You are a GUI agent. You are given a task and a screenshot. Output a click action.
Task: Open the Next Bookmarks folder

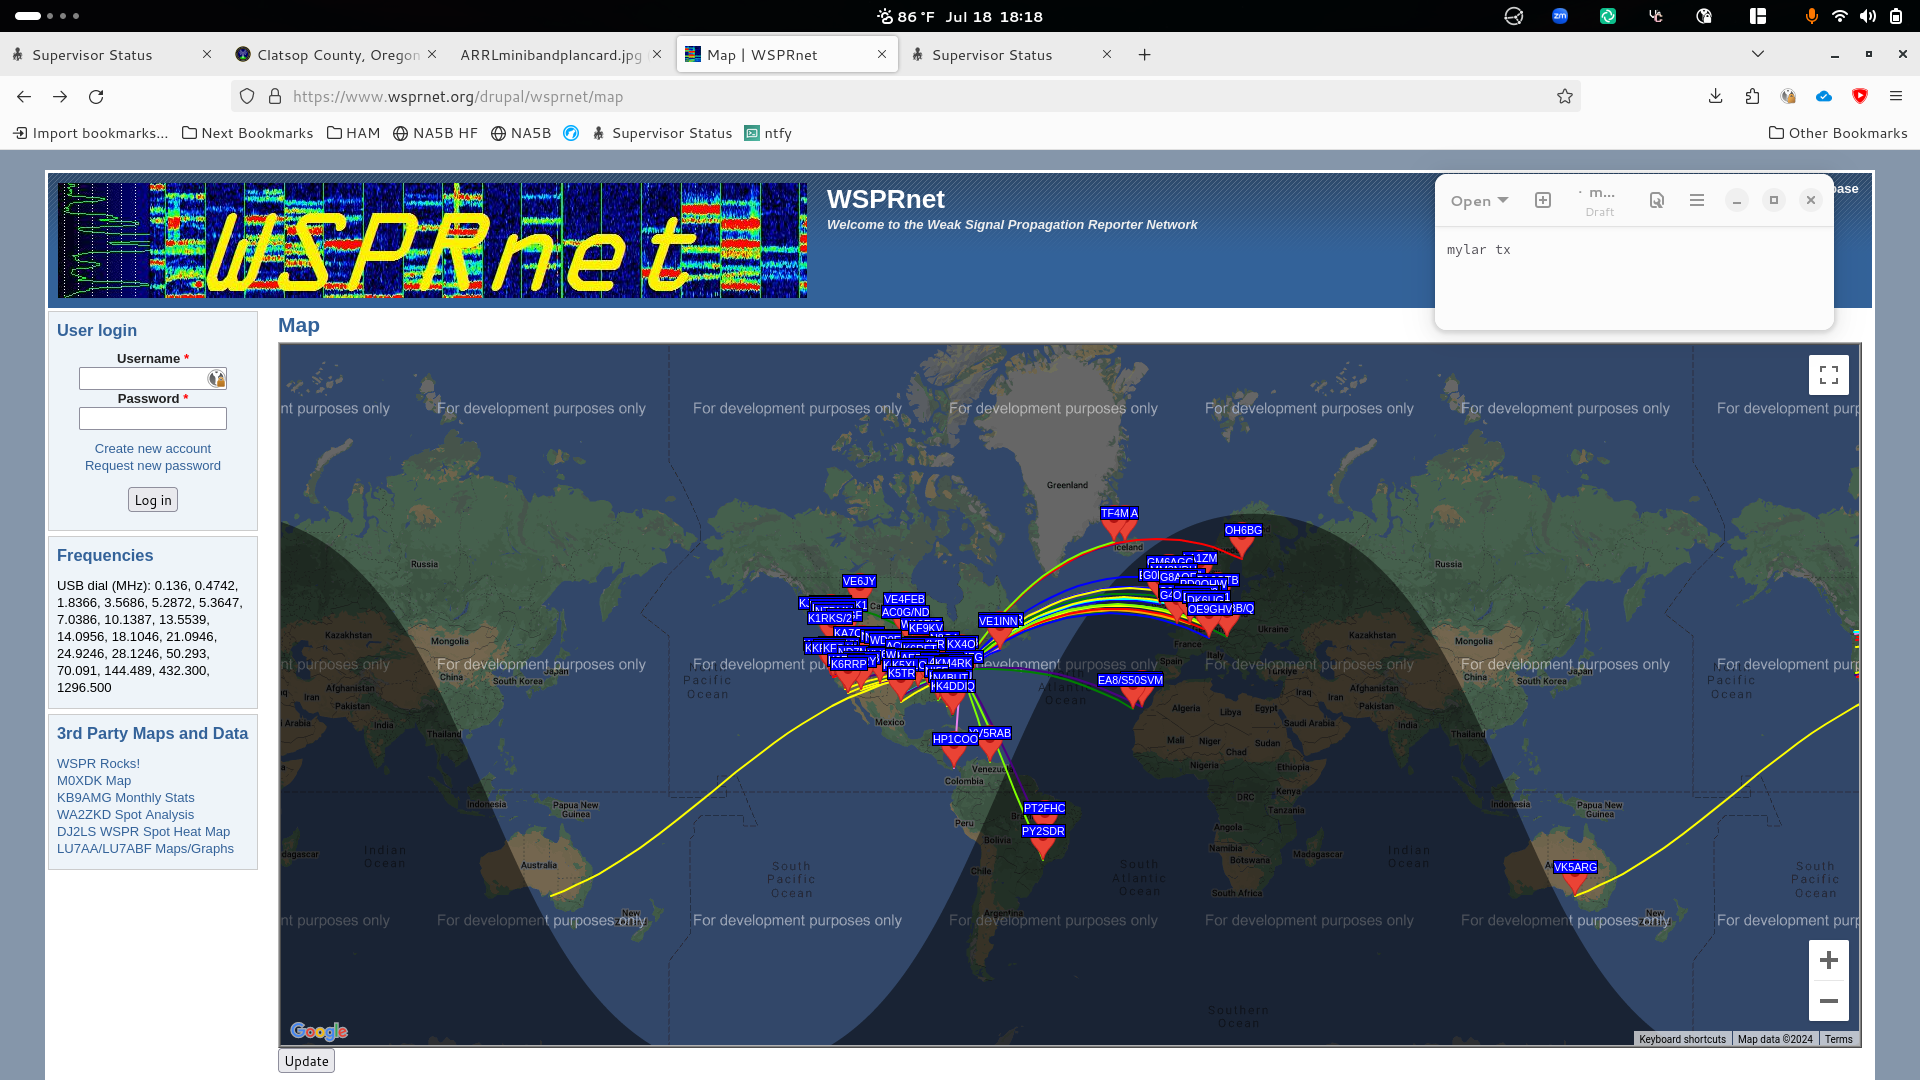247,133
